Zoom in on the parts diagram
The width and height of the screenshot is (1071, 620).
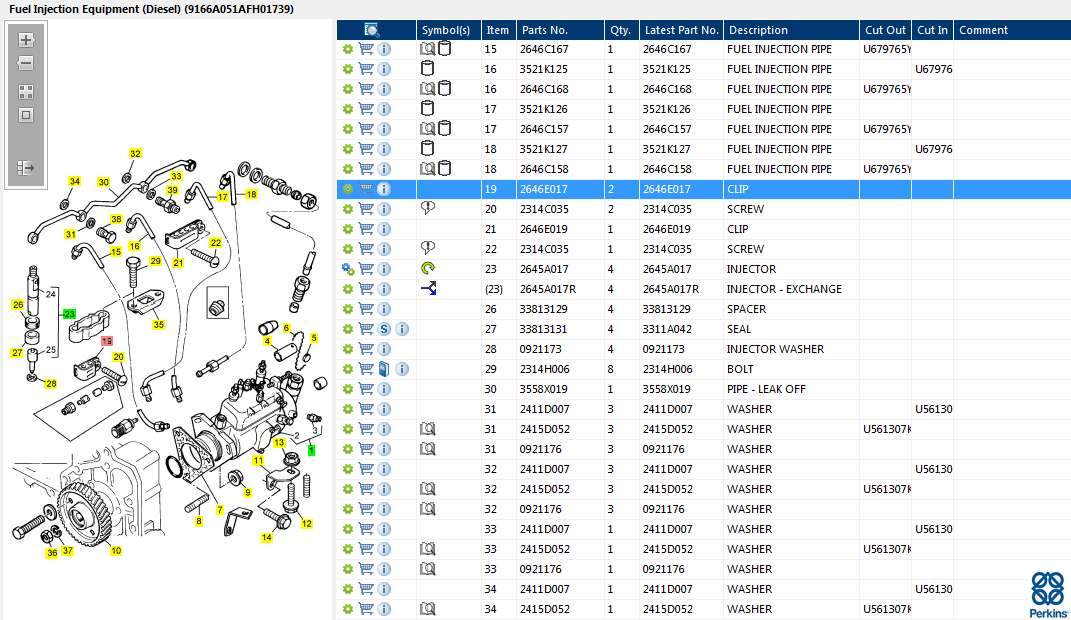[x=26, y=40]
